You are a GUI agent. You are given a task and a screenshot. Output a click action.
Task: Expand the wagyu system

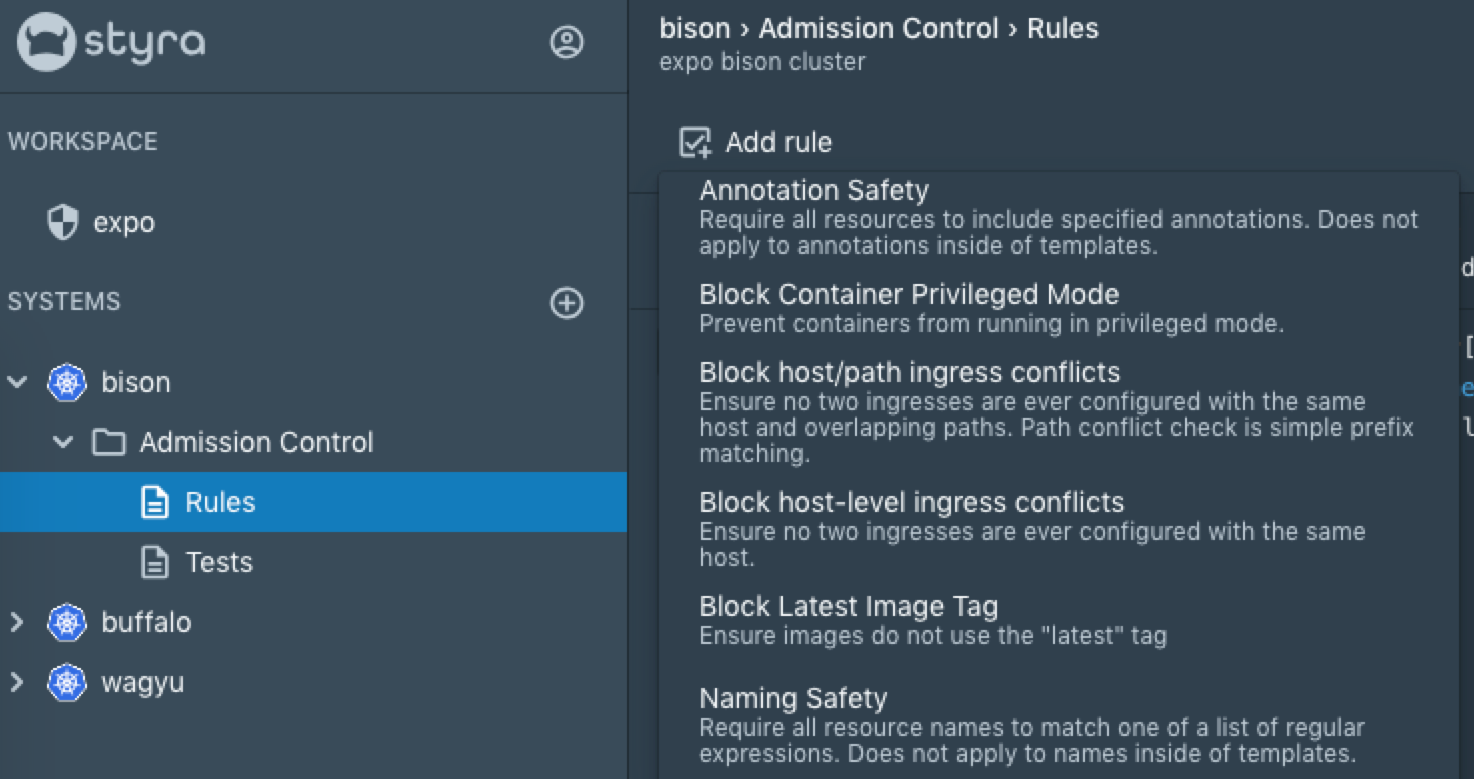(x=17, y=683)
